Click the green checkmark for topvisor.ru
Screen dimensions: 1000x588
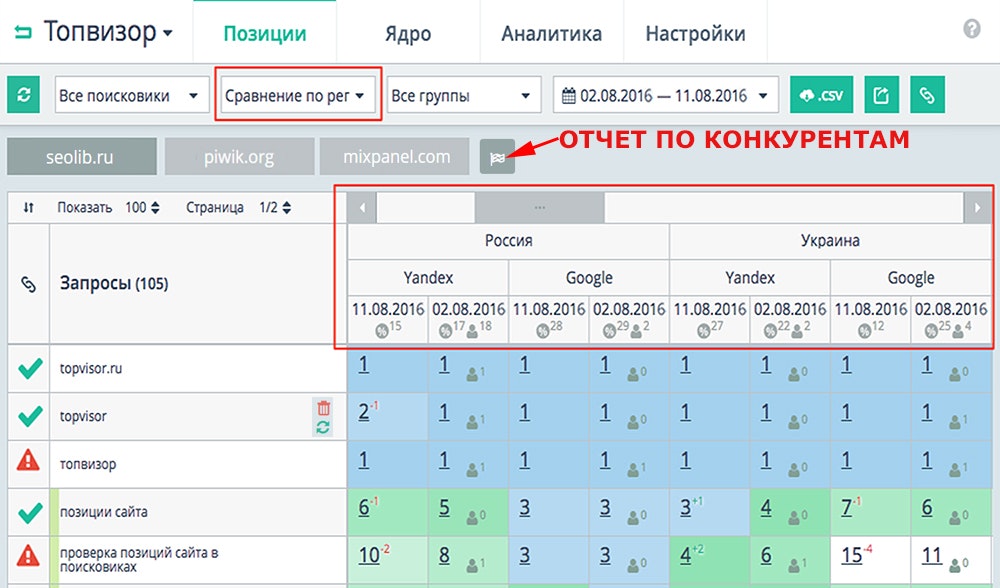[29, 368]
